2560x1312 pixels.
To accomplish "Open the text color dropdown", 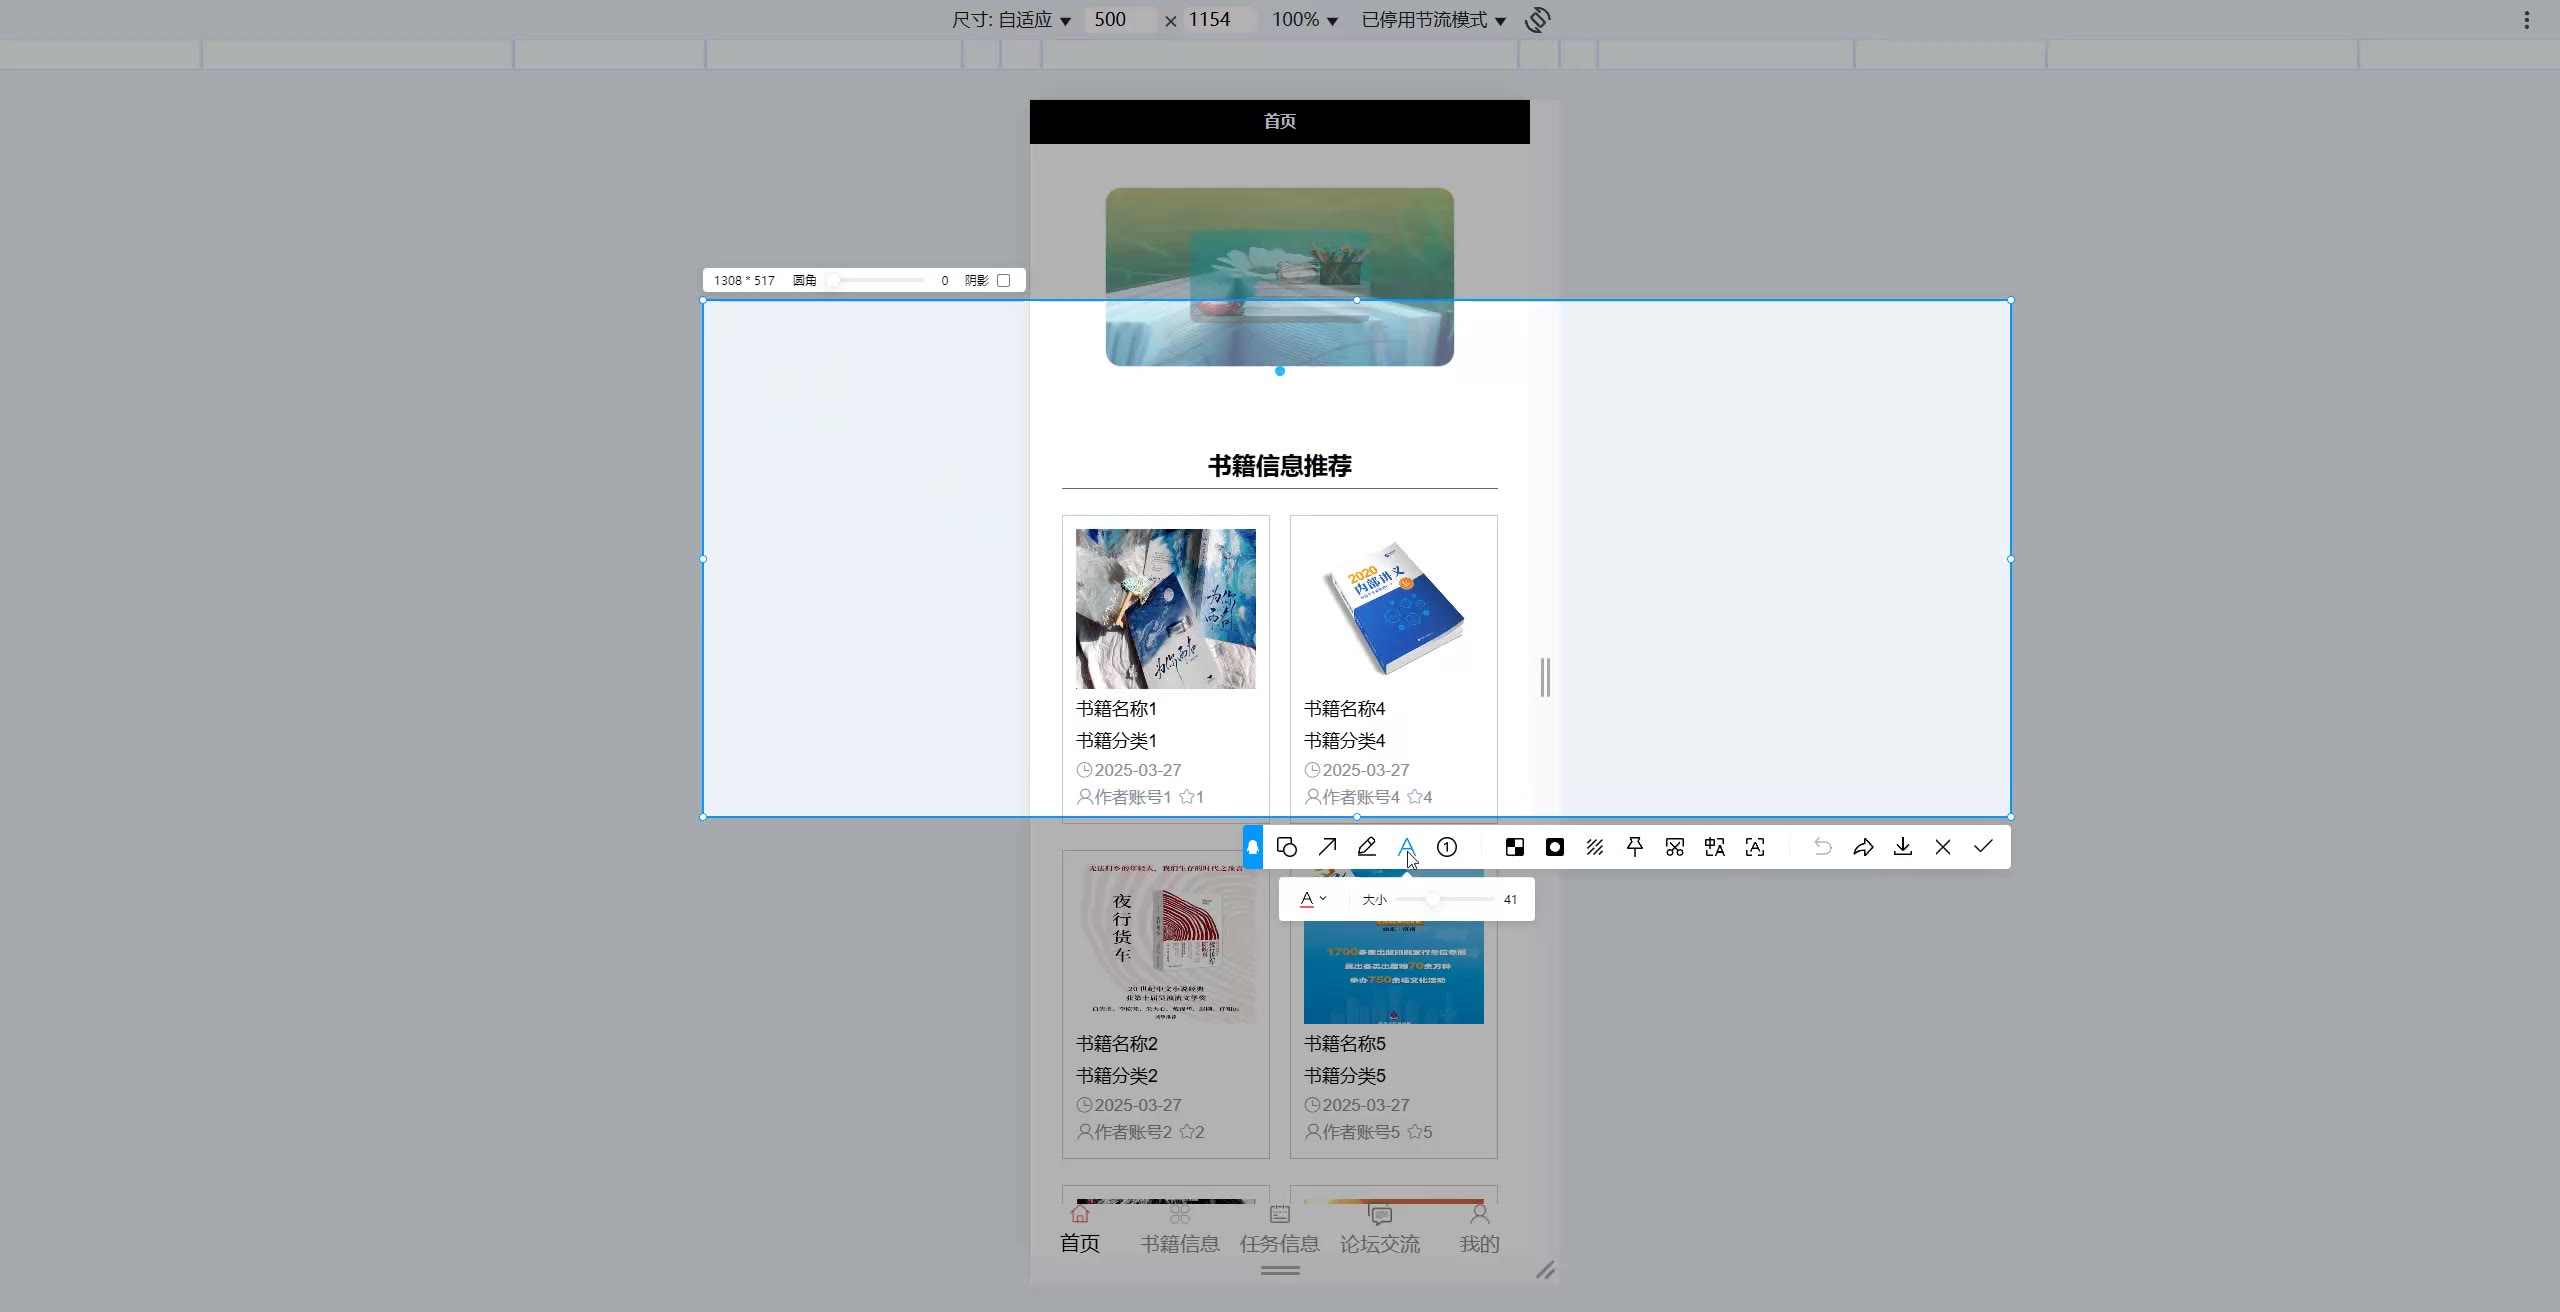I will (1313, 899).
